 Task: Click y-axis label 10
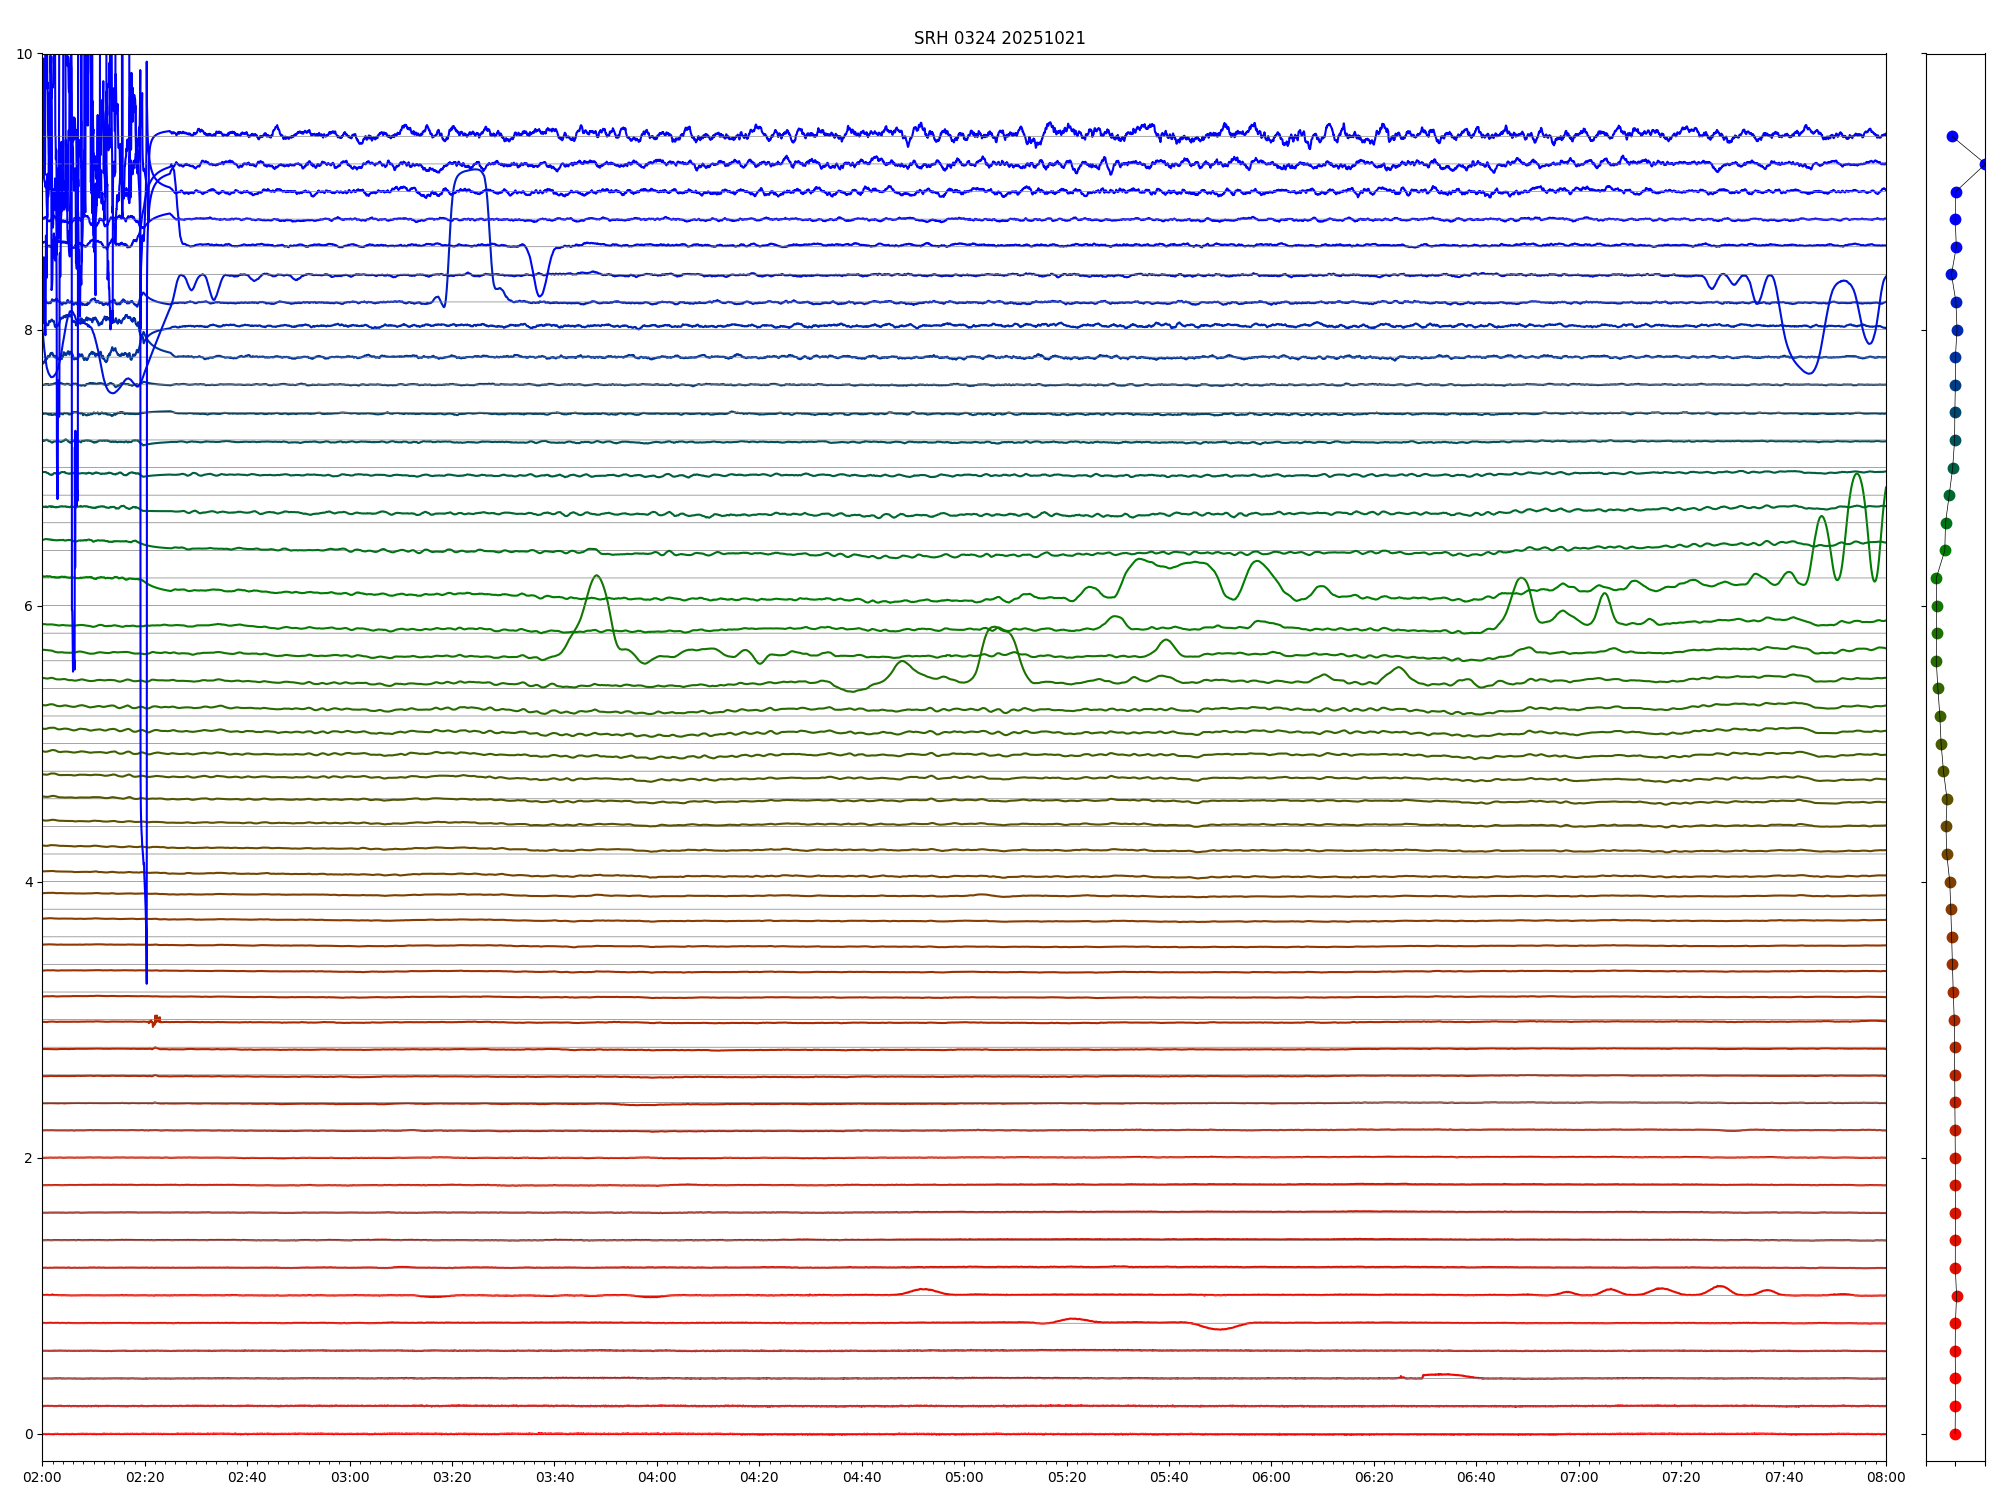[x=24, y=54]
